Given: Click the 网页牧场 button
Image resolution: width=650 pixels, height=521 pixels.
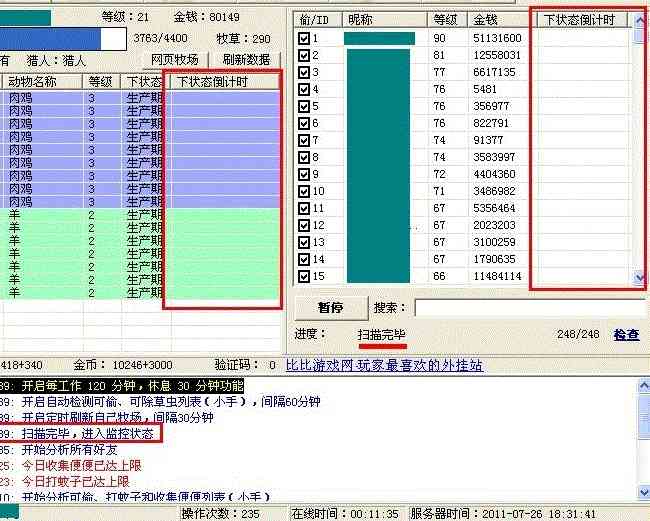Looking at the screenshot, I should point(175,60).
